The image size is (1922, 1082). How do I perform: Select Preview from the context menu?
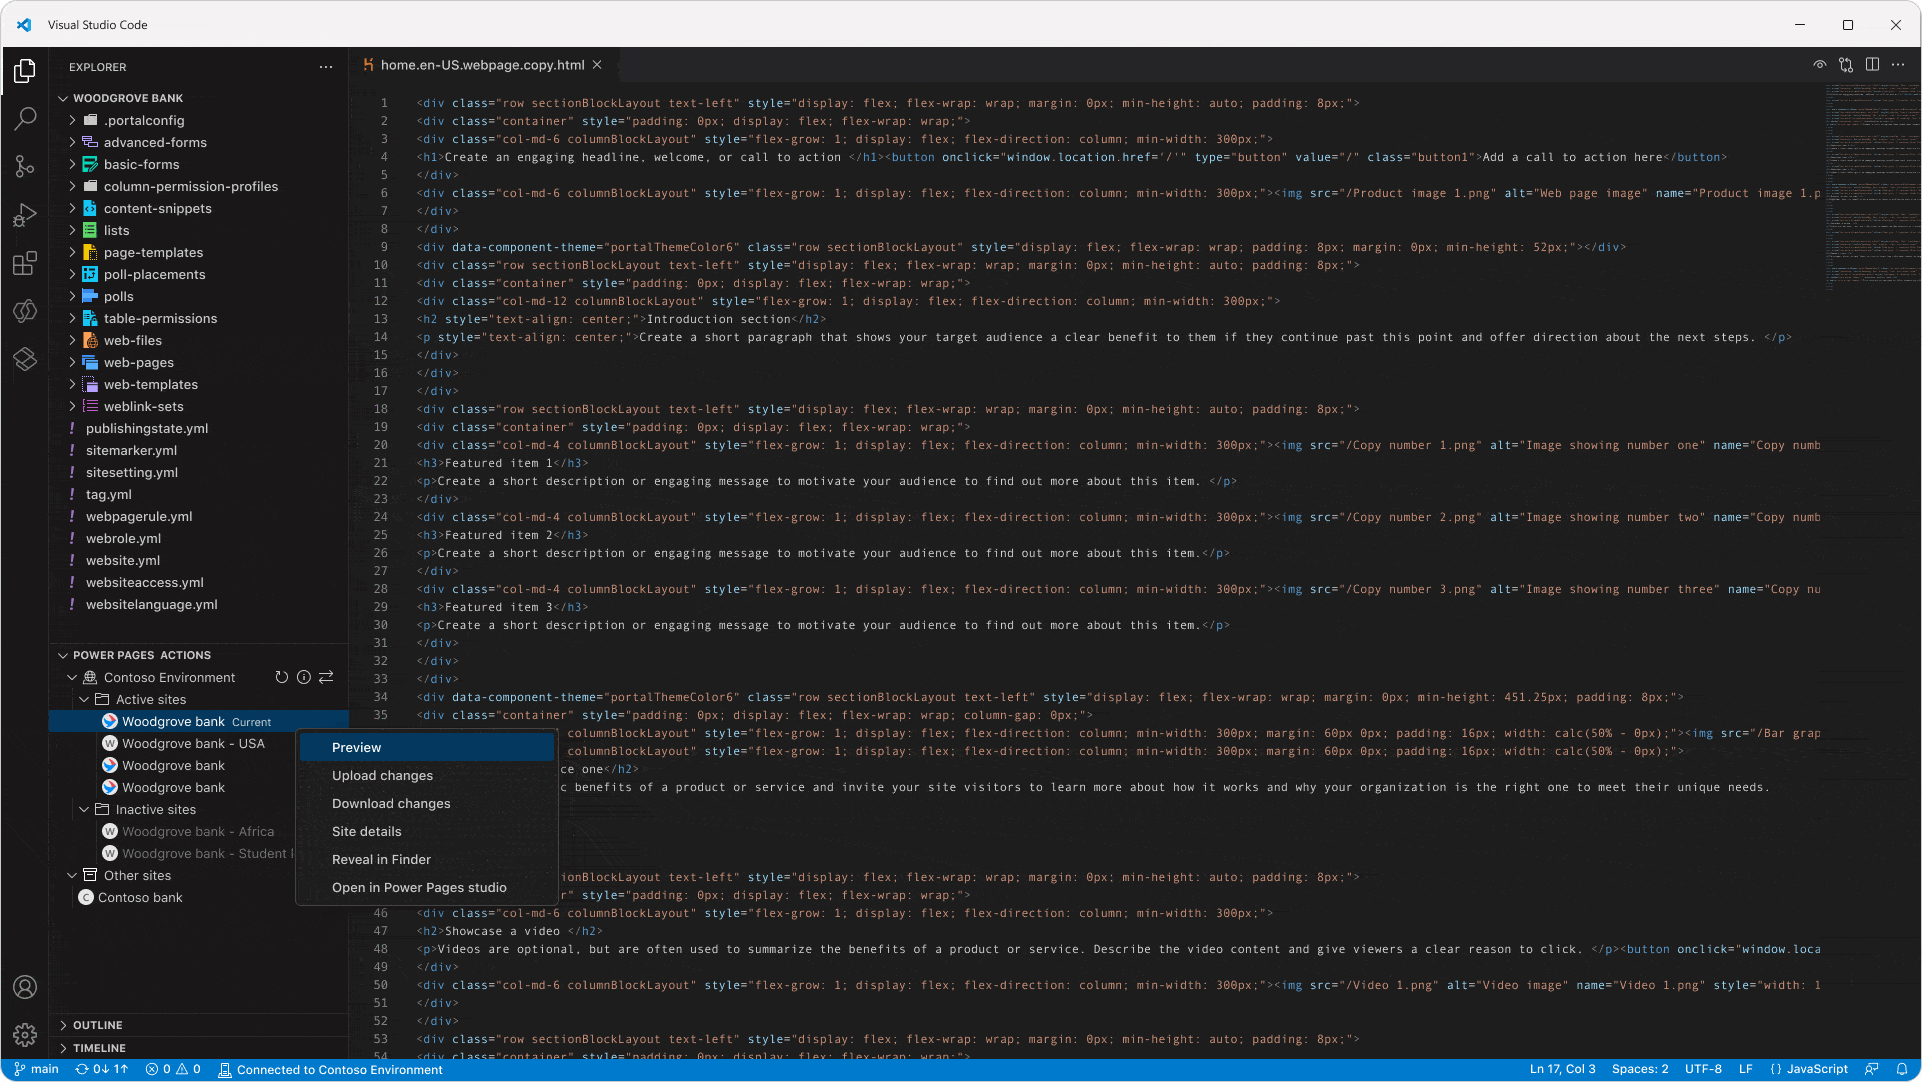click(356, 747)
